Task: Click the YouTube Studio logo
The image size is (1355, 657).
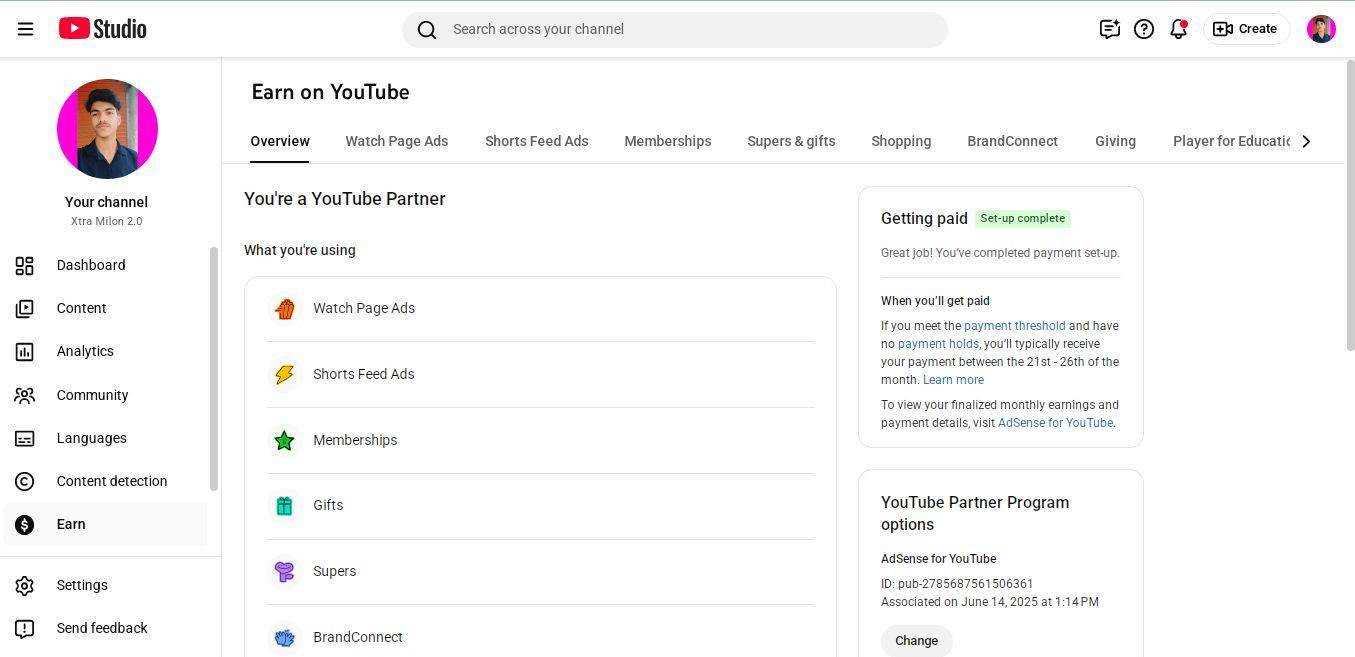Action: click(102, 29)
